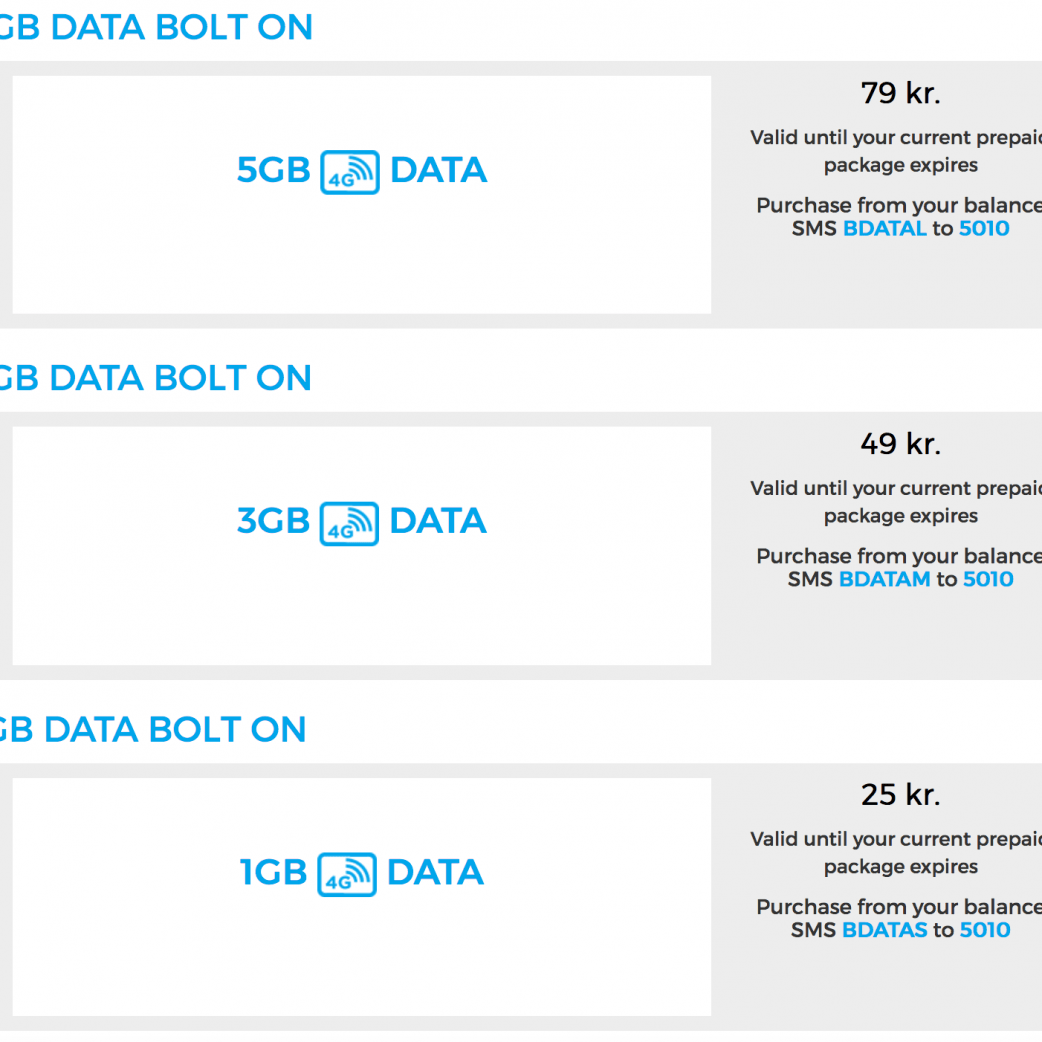Select the 49 kr. price
The image size is (1042, 1042).
pos(901,444)
